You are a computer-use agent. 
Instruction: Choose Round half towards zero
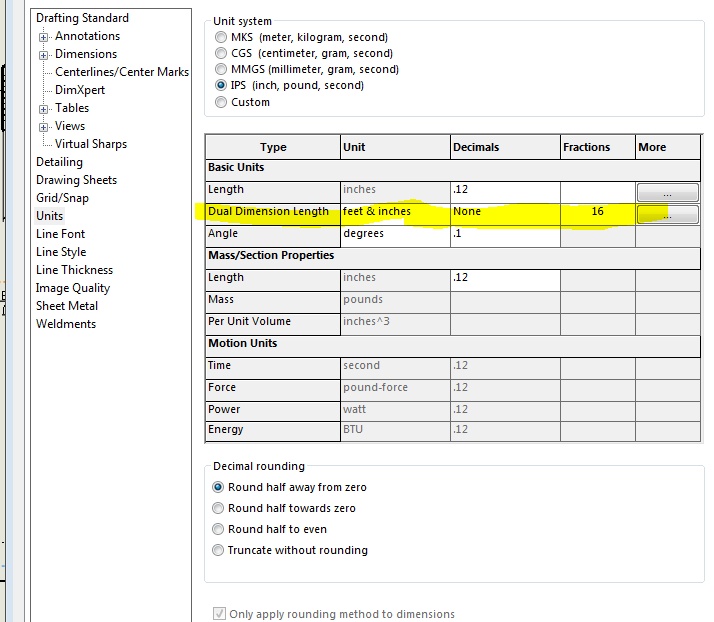pos(218,508)
